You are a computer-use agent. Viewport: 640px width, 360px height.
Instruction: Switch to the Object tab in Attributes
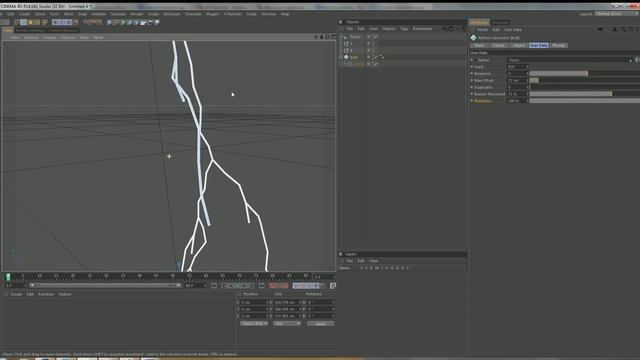[x=518, y=45]
